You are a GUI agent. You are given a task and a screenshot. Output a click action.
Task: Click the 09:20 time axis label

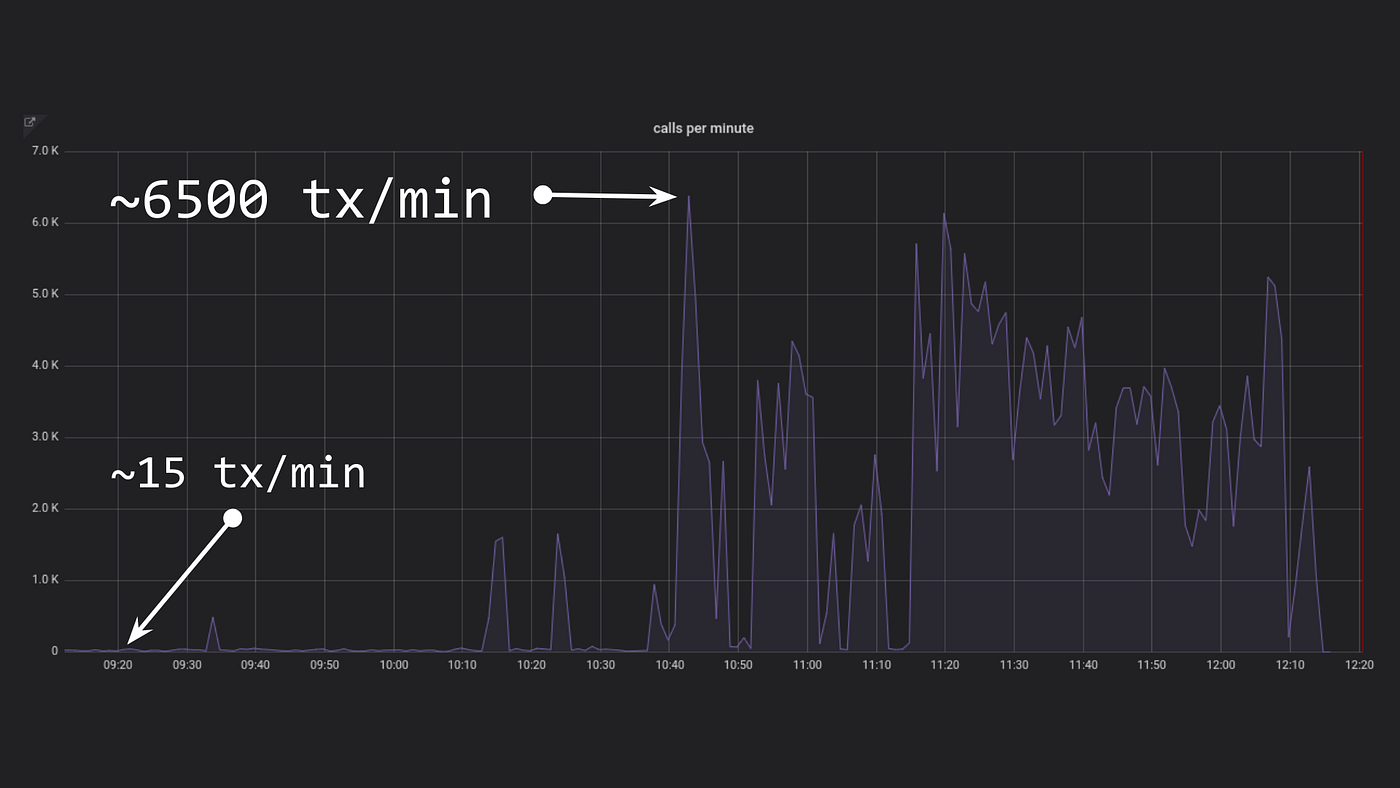tap(118, 665)
